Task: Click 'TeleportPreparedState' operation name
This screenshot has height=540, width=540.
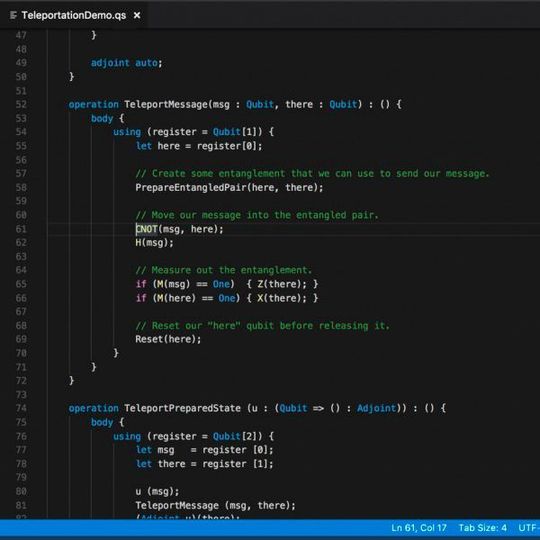Action: click(x=182, y=408)
